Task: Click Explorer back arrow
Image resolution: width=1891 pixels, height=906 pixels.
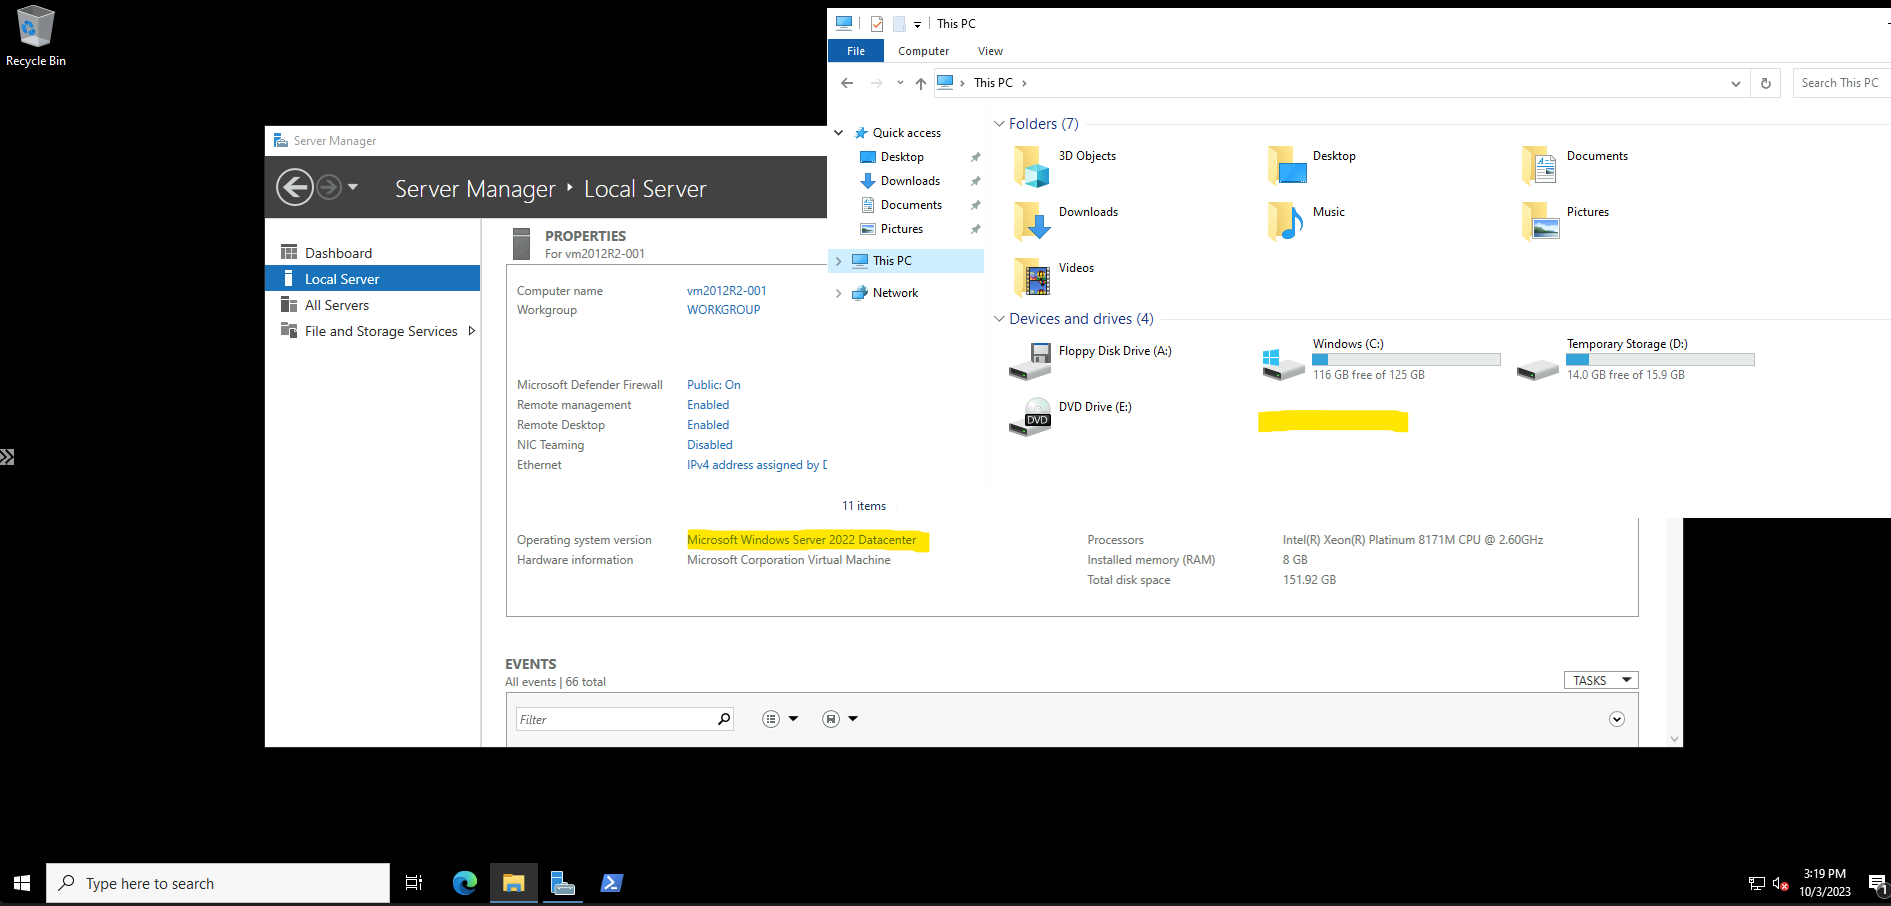Action: pyautogui.click(x=847, y=83)
